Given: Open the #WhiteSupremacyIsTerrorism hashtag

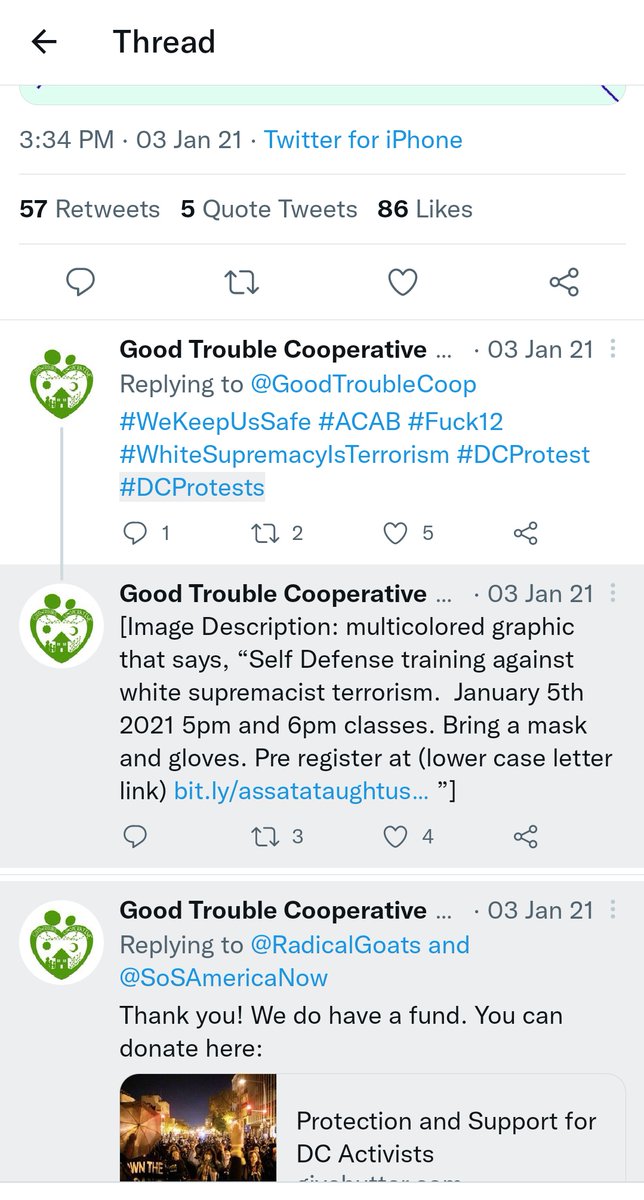Looking at the screenshot, I should (284, 455).
